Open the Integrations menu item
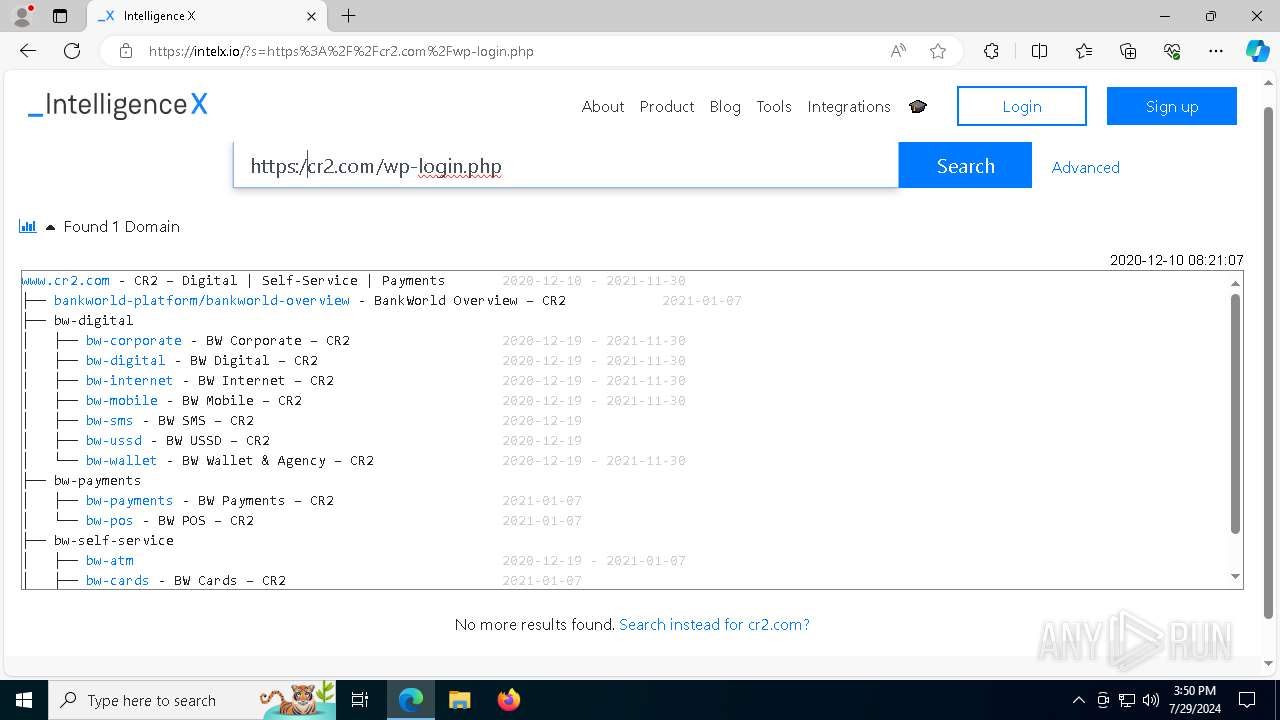Screen dimensions: 1280x720 point(849,107)
